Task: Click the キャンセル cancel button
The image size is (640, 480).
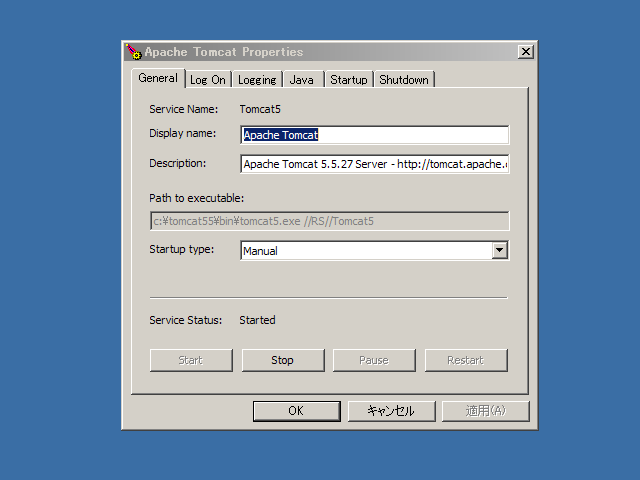Action: pyautogui.click(x=391, y=411)
